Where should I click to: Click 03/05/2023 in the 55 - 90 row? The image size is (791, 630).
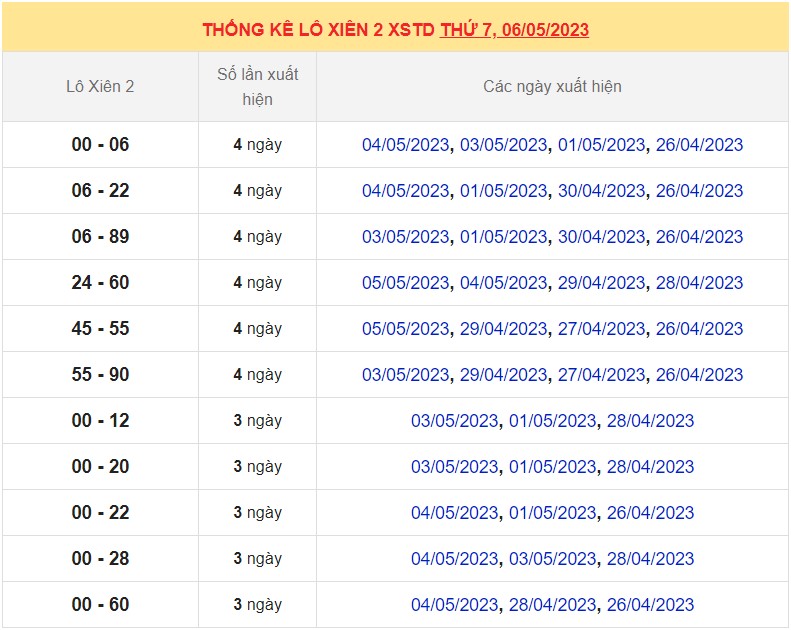(405, 375)
